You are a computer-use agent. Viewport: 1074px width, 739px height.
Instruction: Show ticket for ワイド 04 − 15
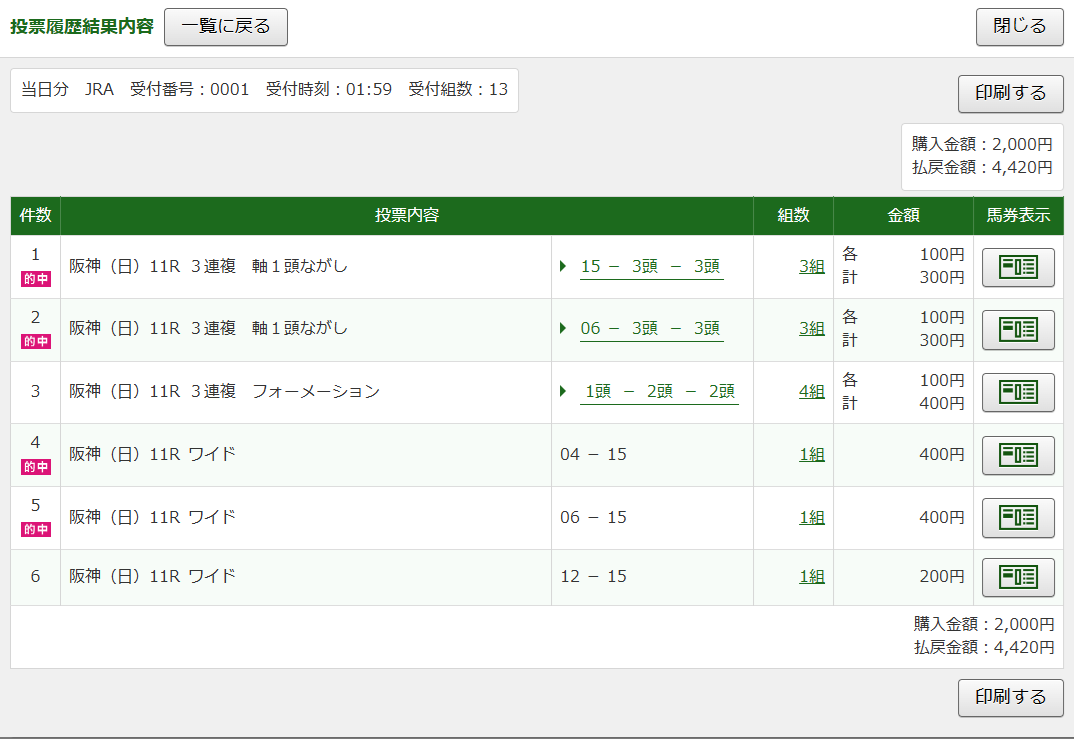pos(1018,455)
